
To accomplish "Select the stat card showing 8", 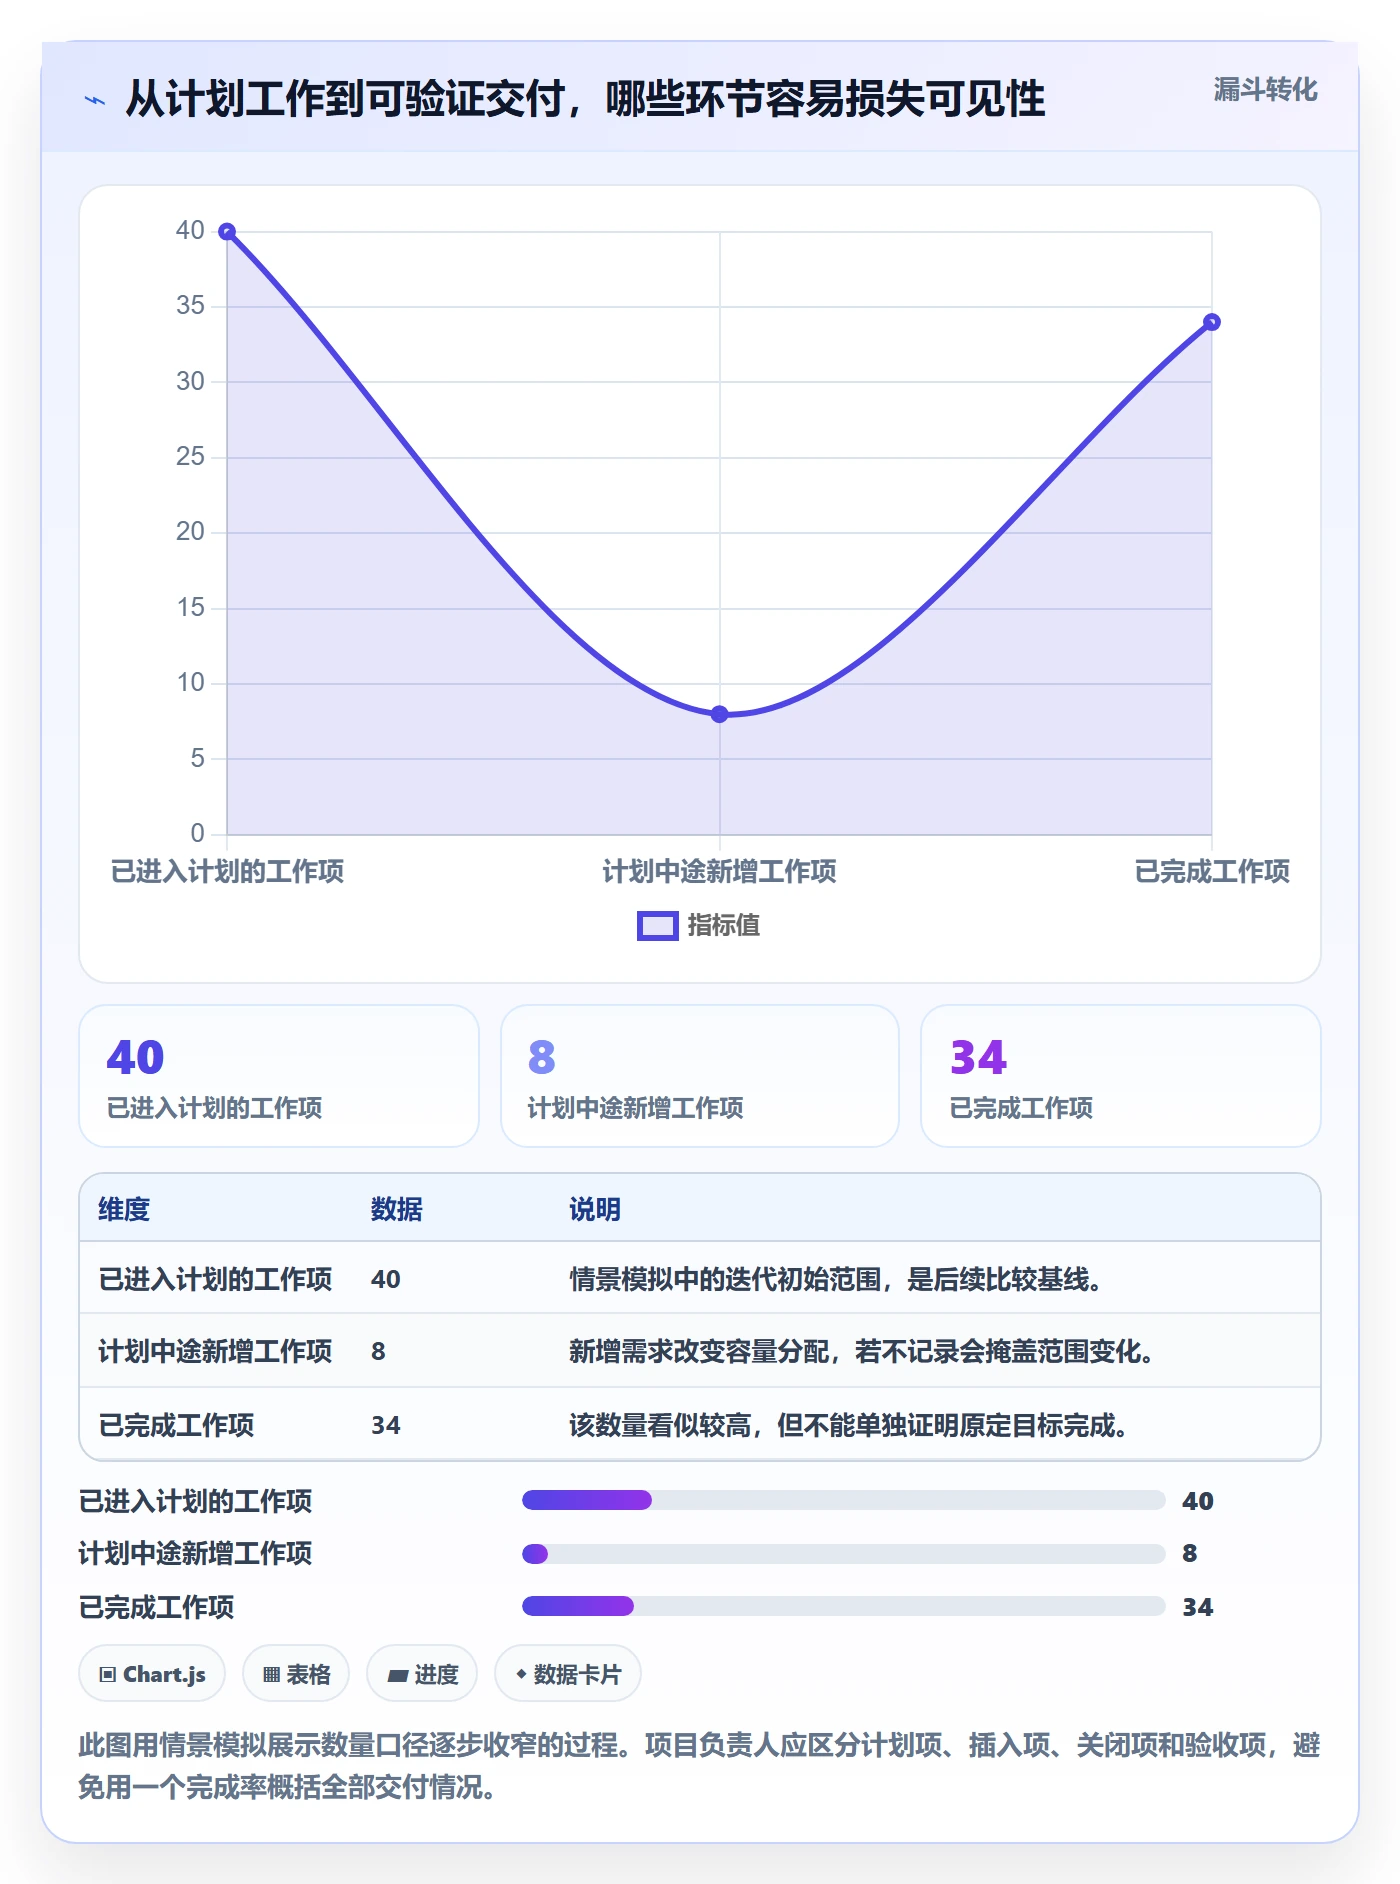I will (700, 1076).
